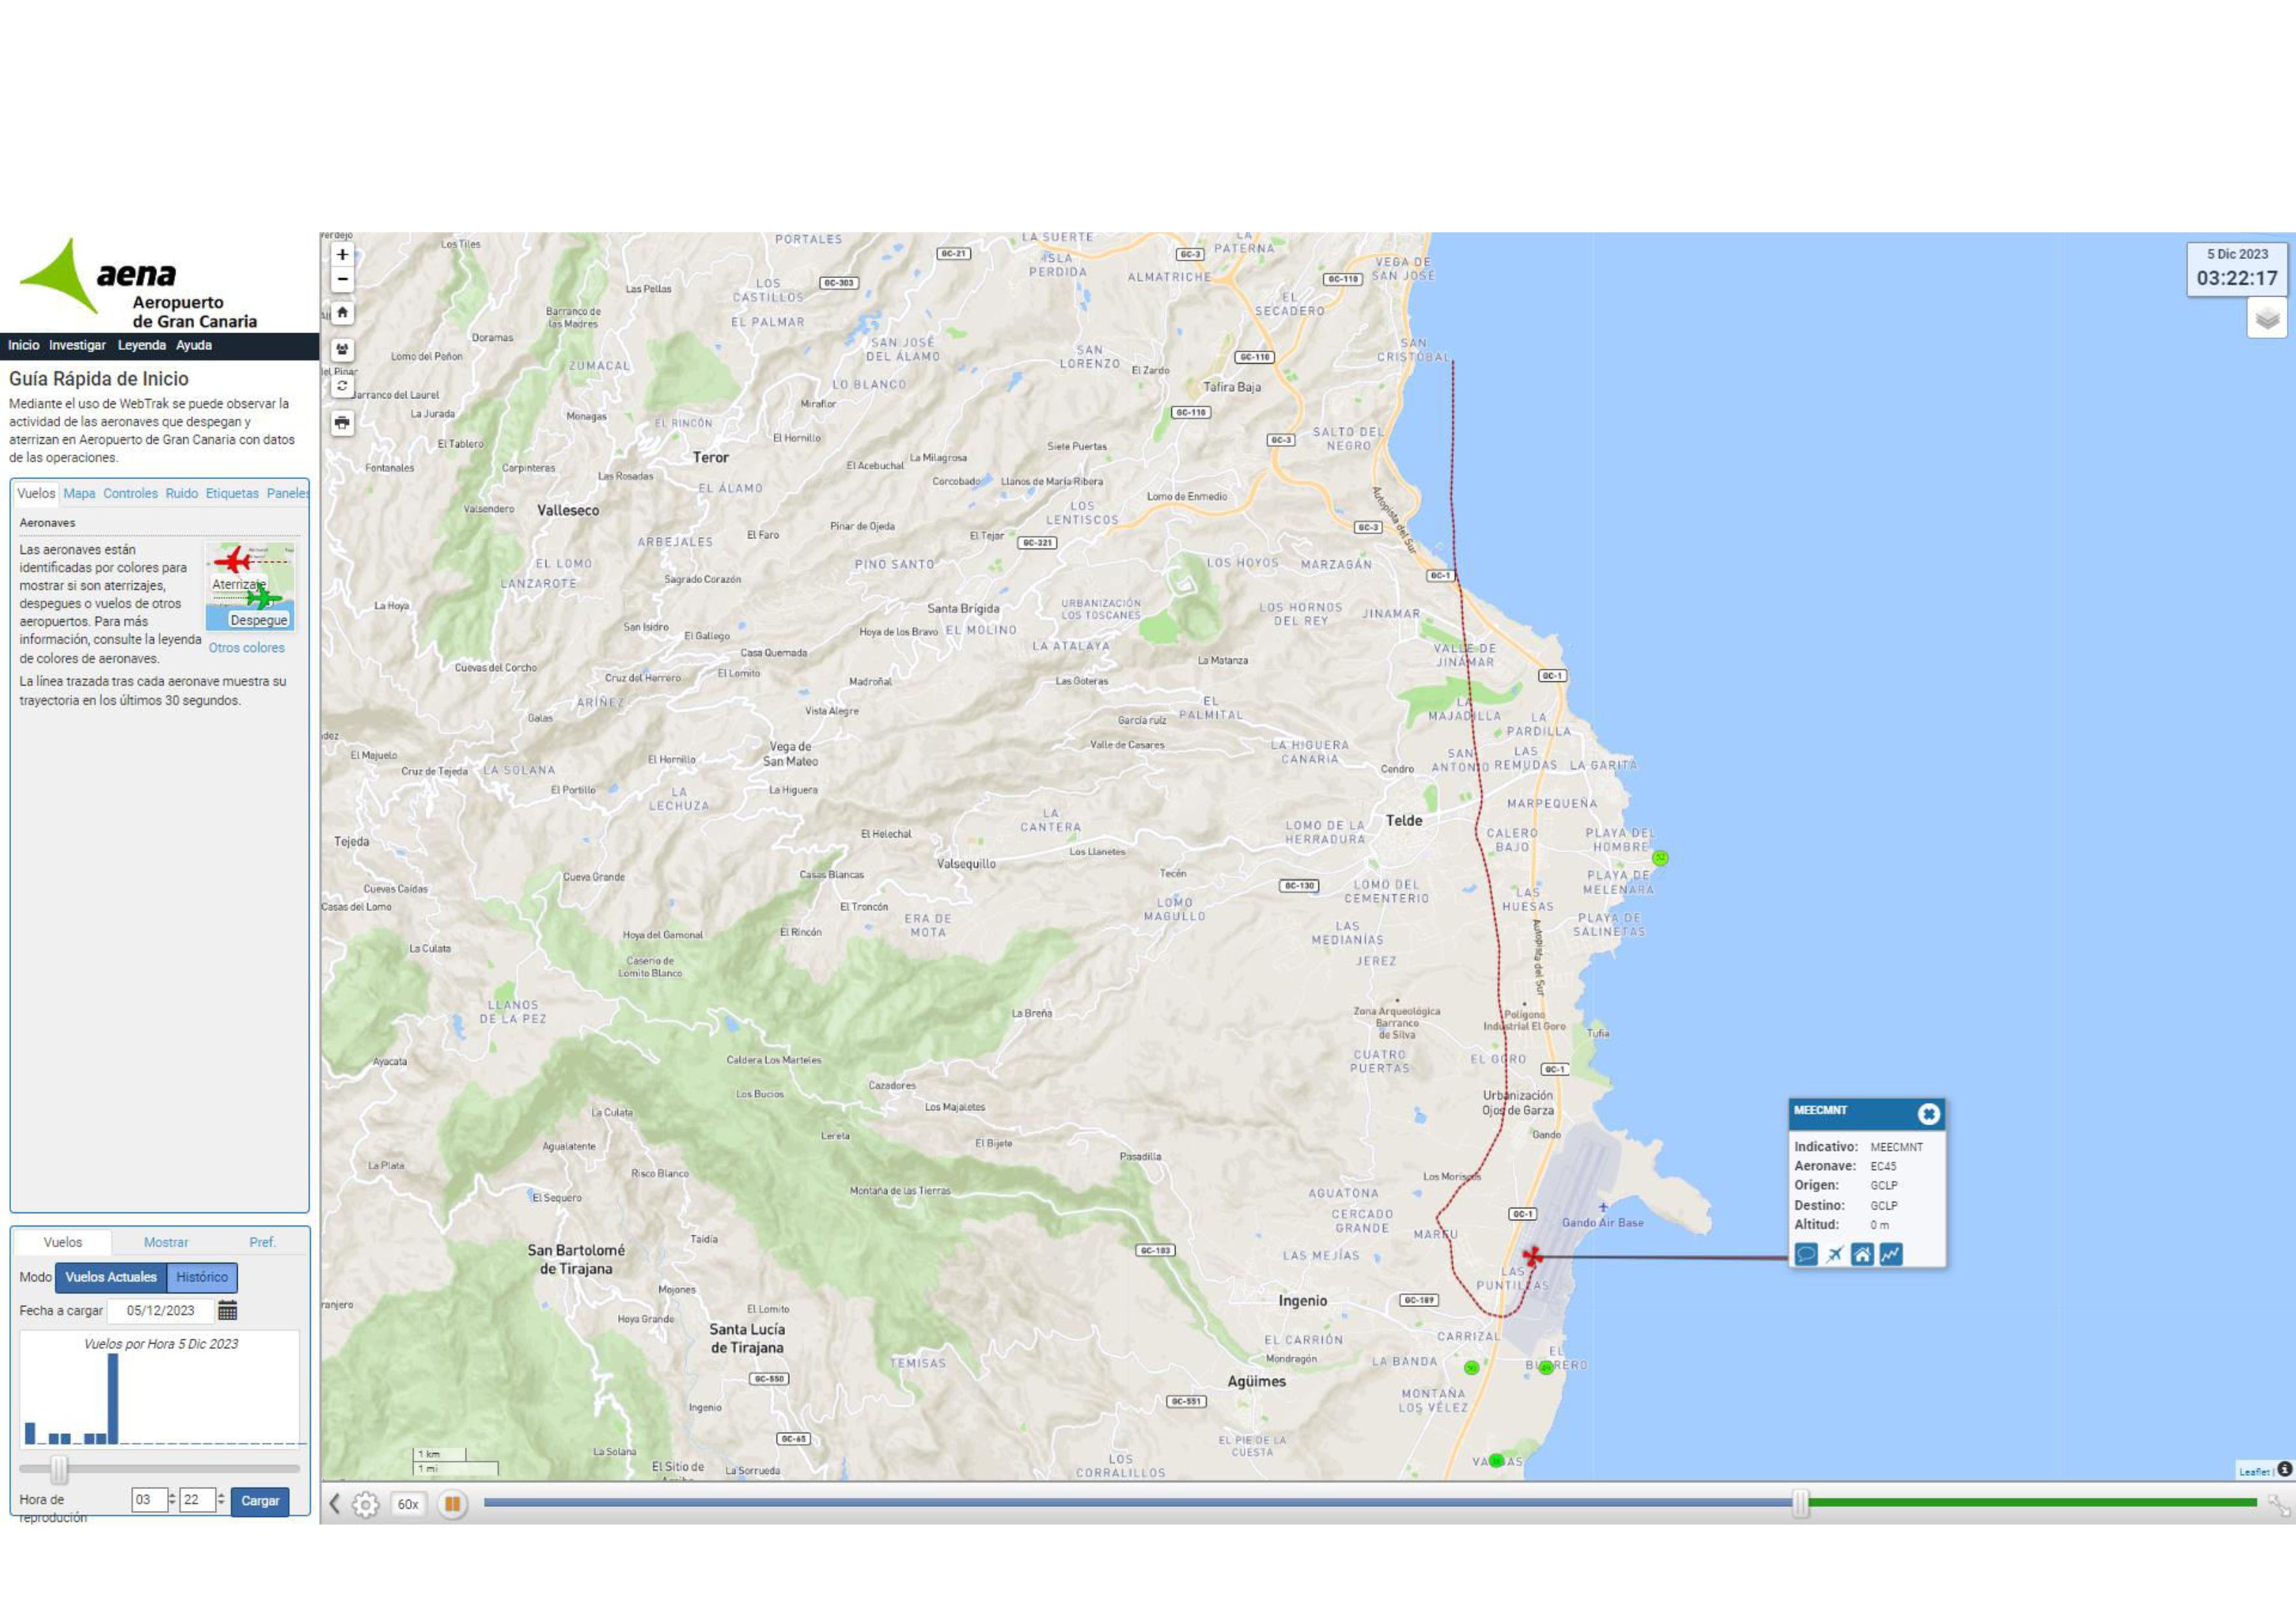The image size is (2296, 1624).
Task: Click the altitude graph icon in flight popup
Action: (1890, 1254)
